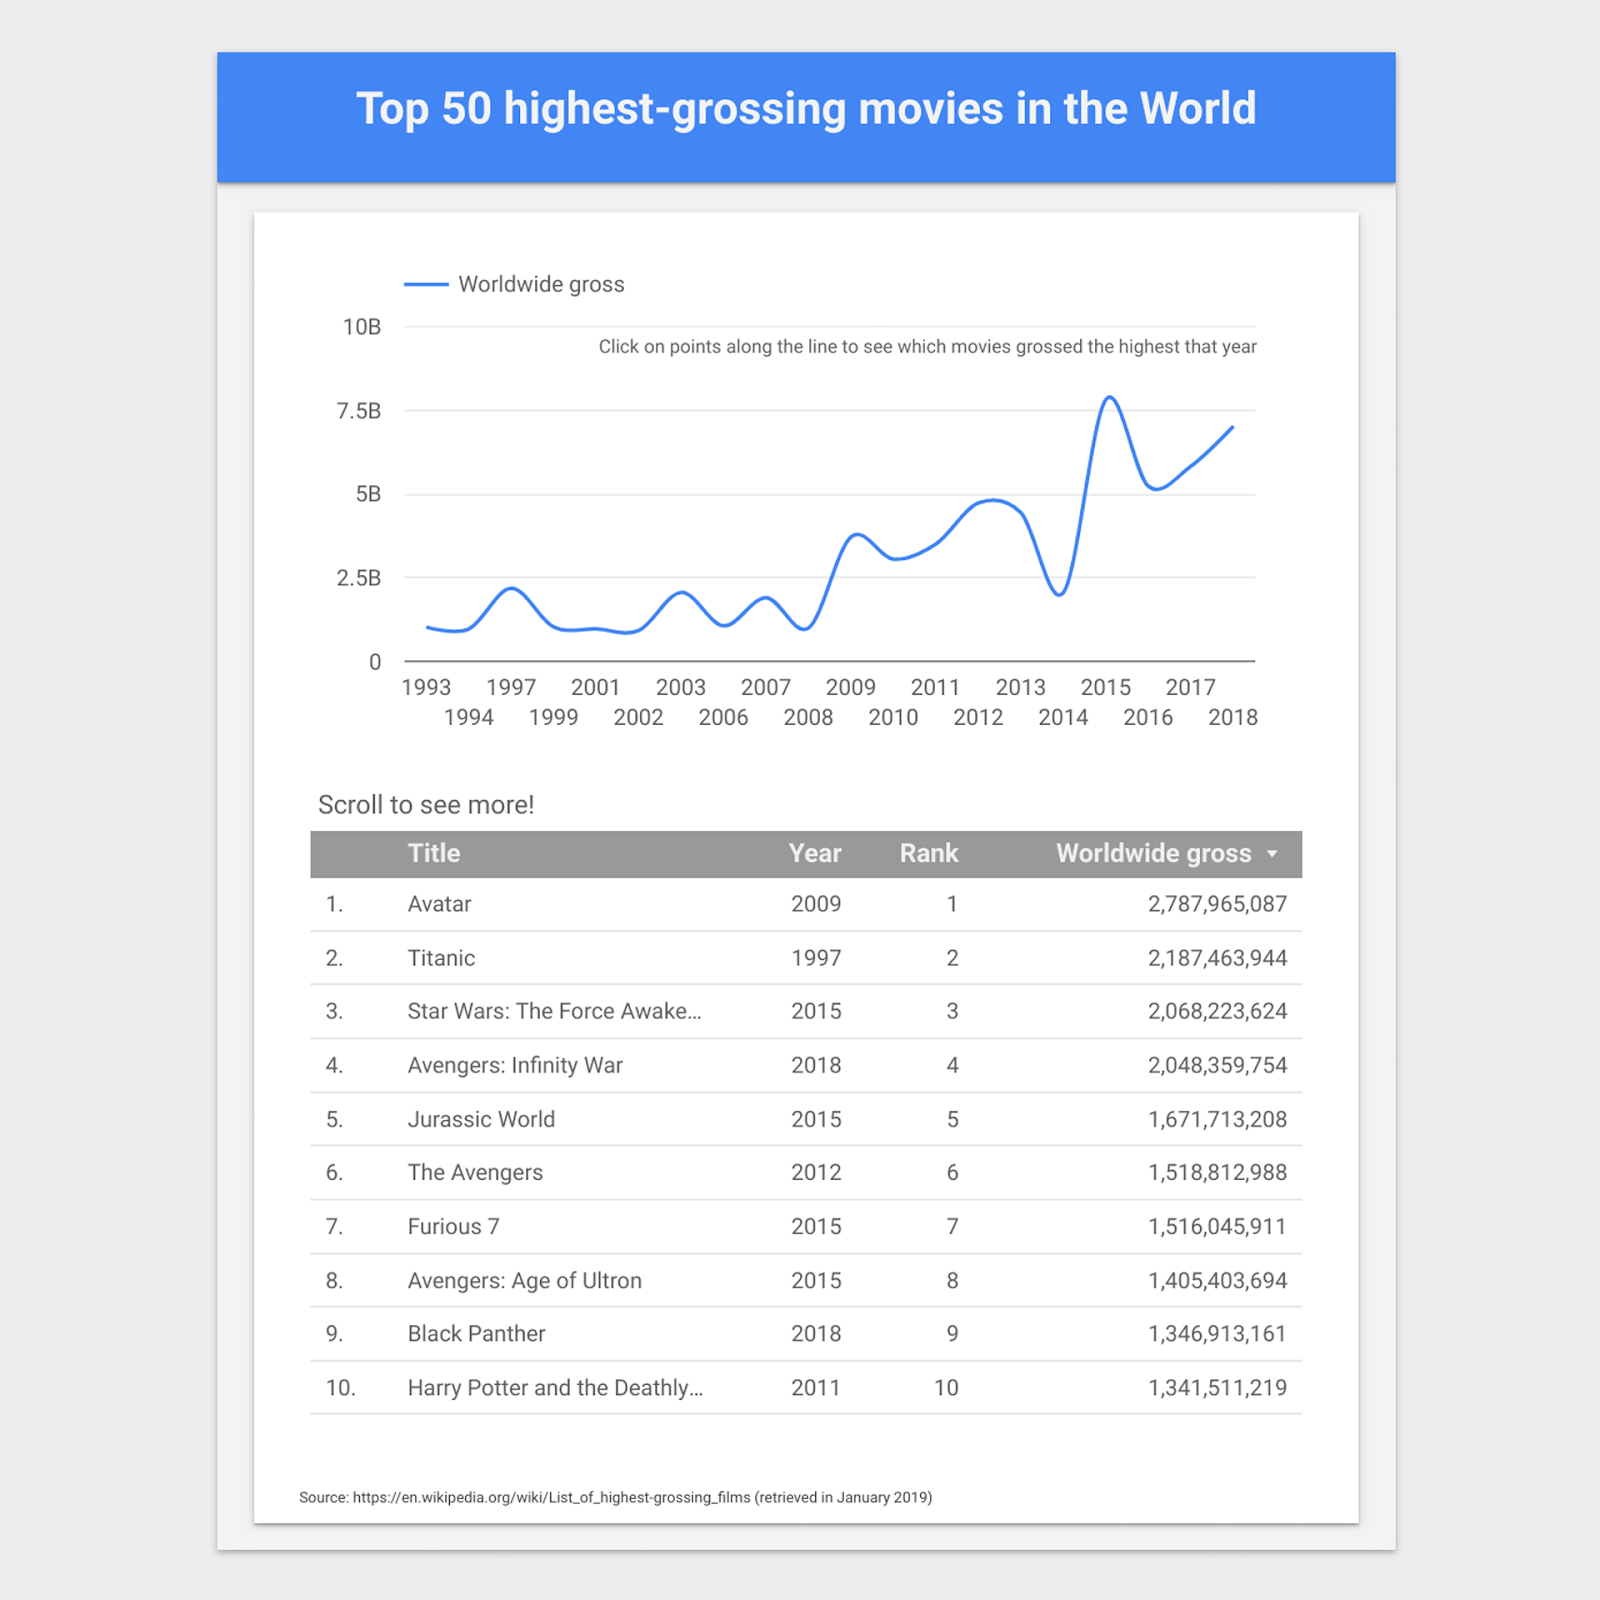Click row number 10. in table
1600x1600 pixels.
pos(340,1387)
